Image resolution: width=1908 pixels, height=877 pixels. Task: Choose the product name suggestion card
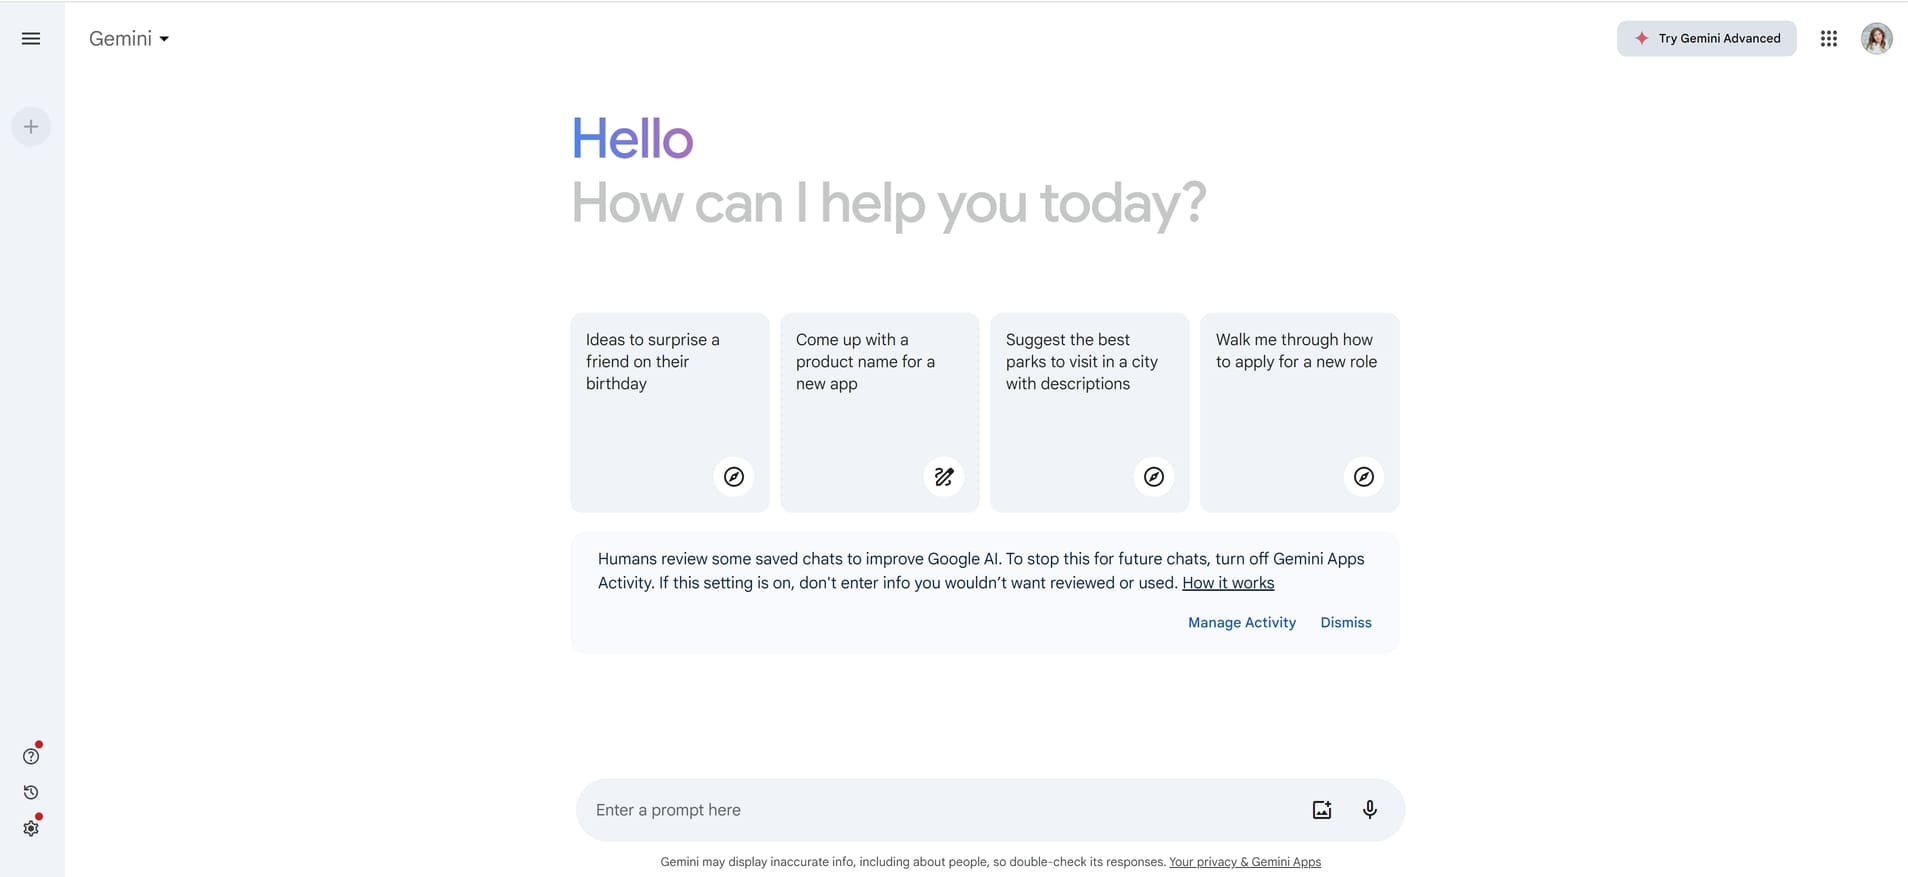pos(879,412)
